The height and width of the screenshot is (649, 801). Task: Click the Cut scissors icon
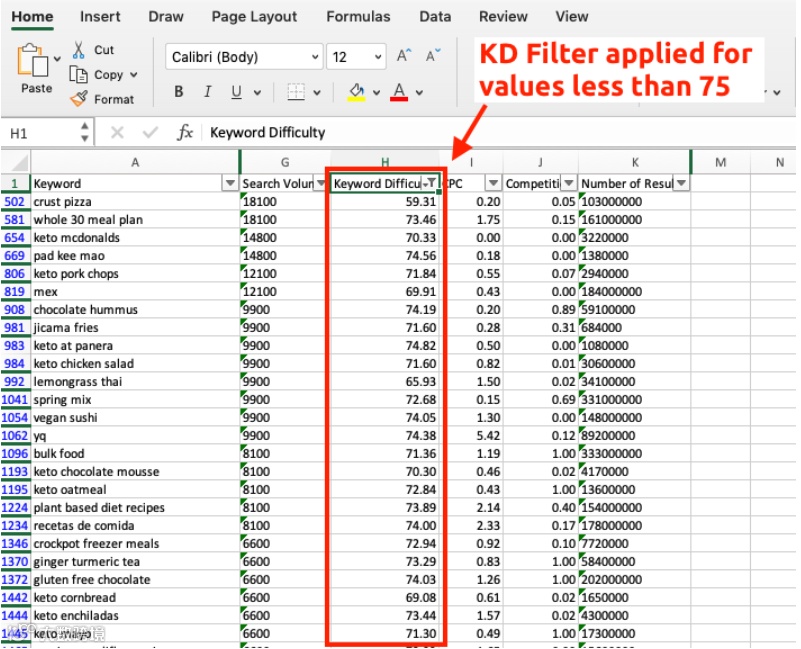pyautogui.click(x=78, y=50)
